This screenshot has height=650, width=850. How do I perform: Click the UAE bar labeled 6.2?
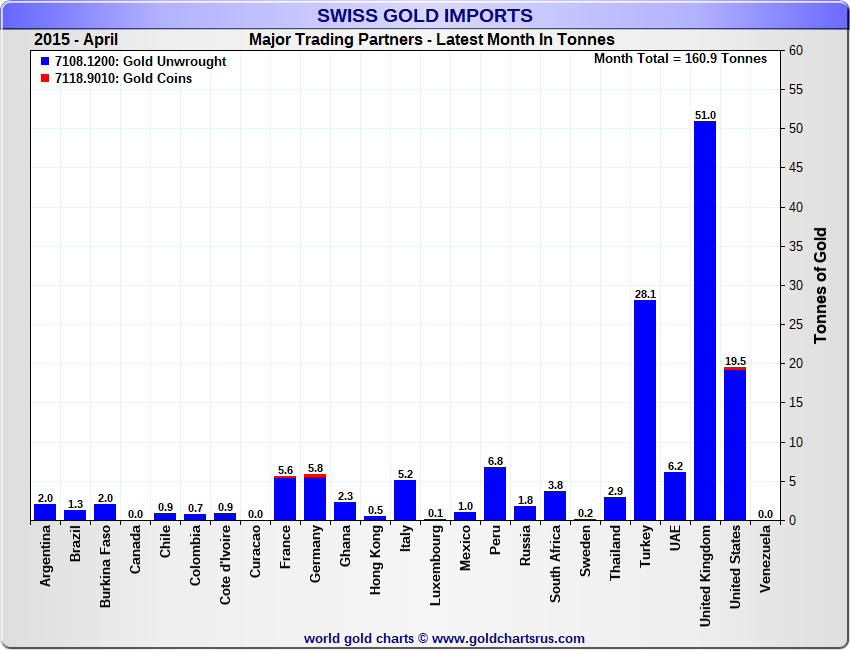(x=675, y=496)
